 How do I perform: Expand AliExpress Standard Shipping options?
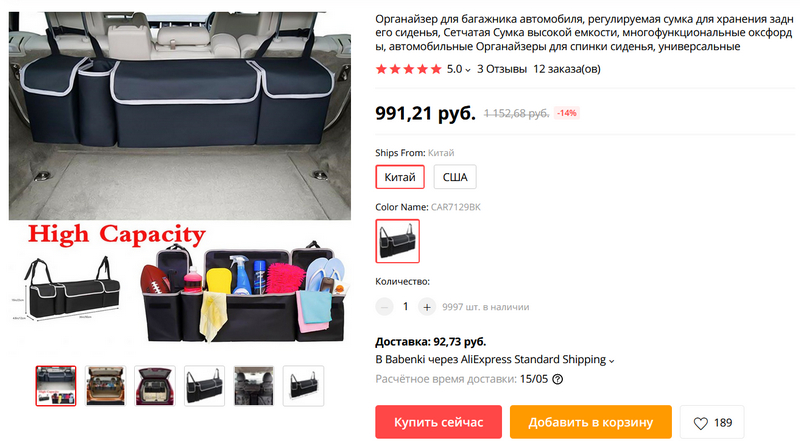click(x=611, y=361)
